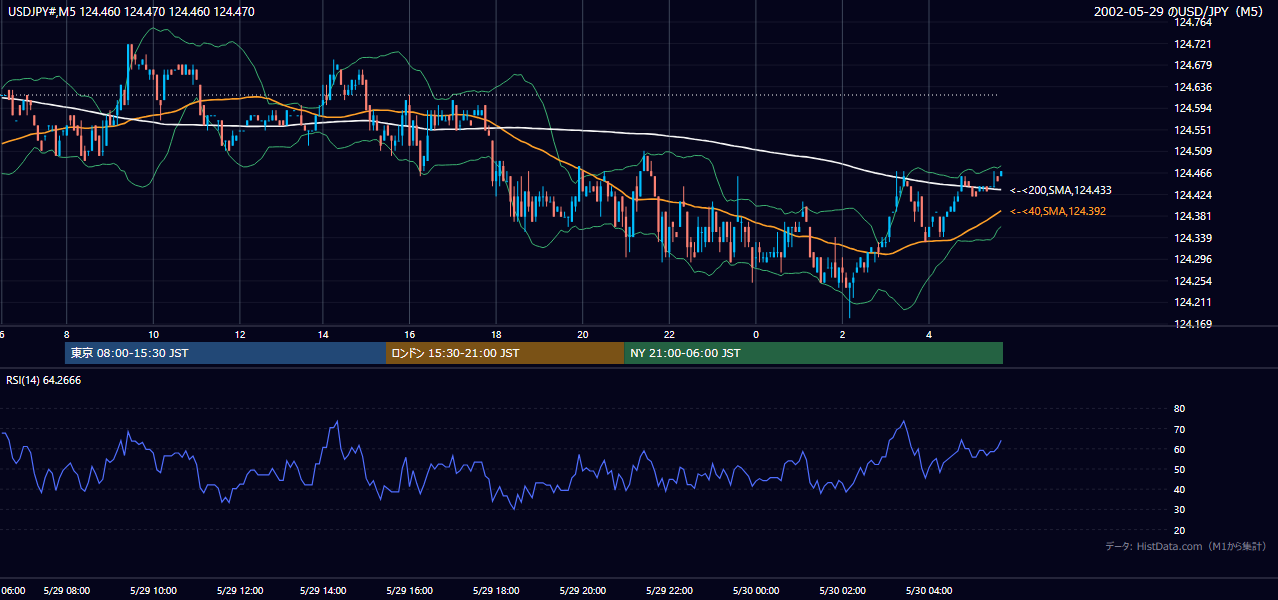Click RSI axis level 20
The width and height of the screenshot is (1278, 600).
pyautogui.click(x=1179, y=530)
